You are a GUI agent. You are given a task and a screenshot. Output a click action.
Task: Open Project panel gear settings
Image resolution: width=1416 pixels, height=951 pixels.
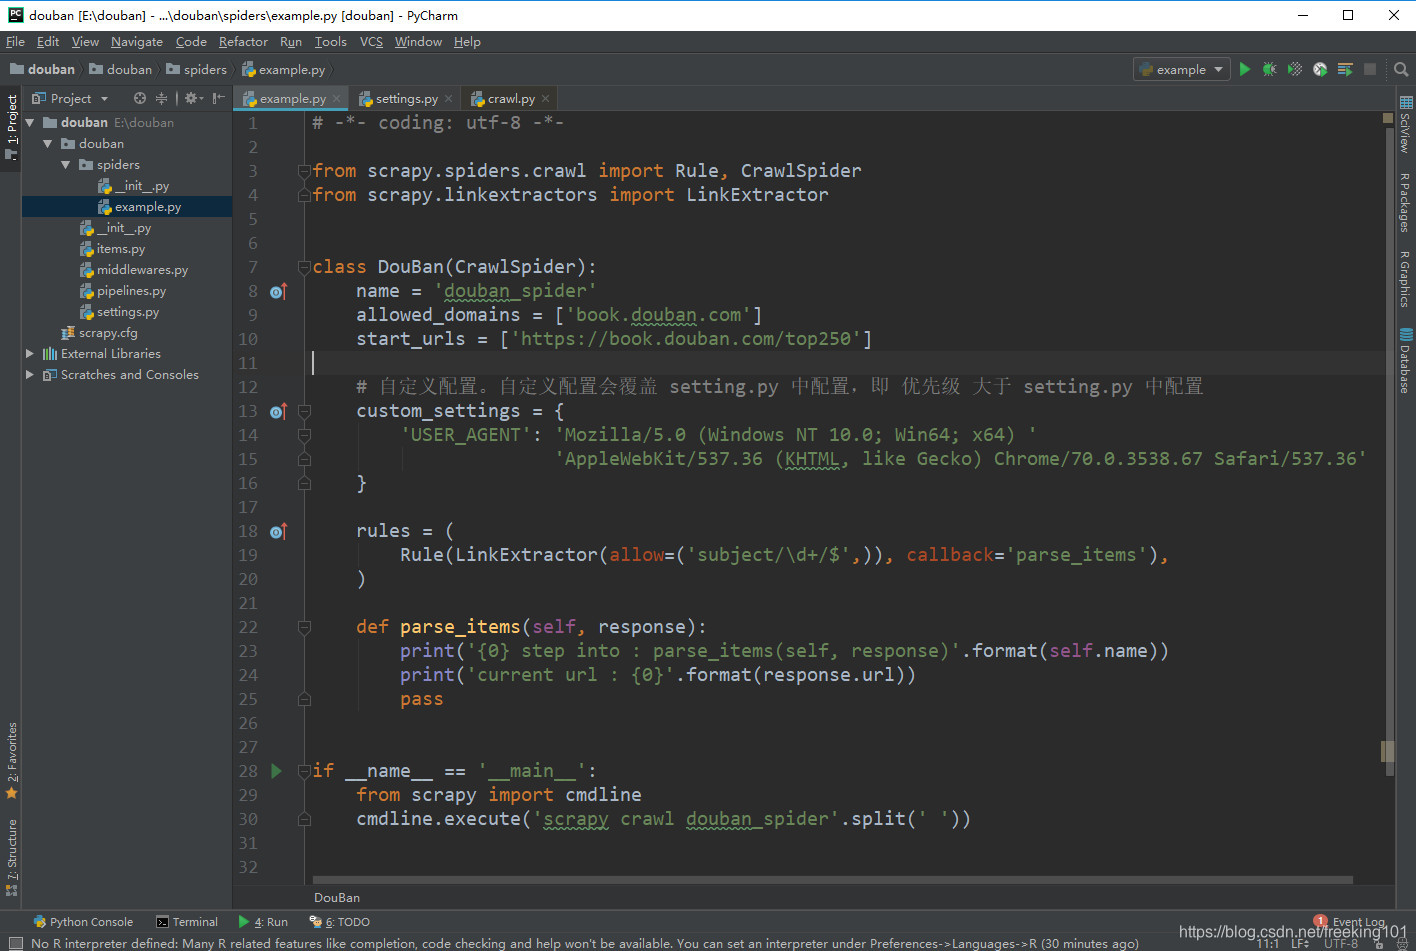pos(193,98)
